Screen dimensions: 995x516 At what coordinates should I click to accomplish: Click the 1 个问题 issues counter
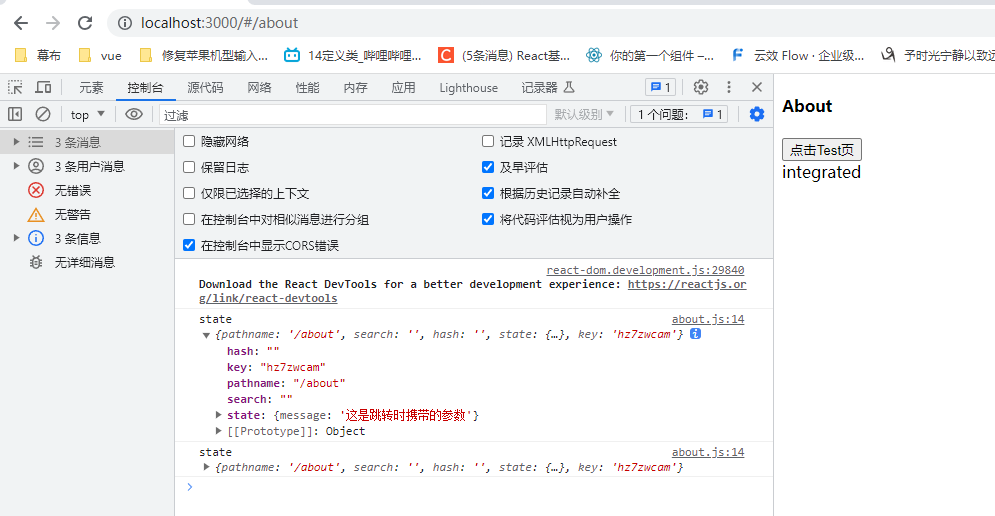[681, 114]
